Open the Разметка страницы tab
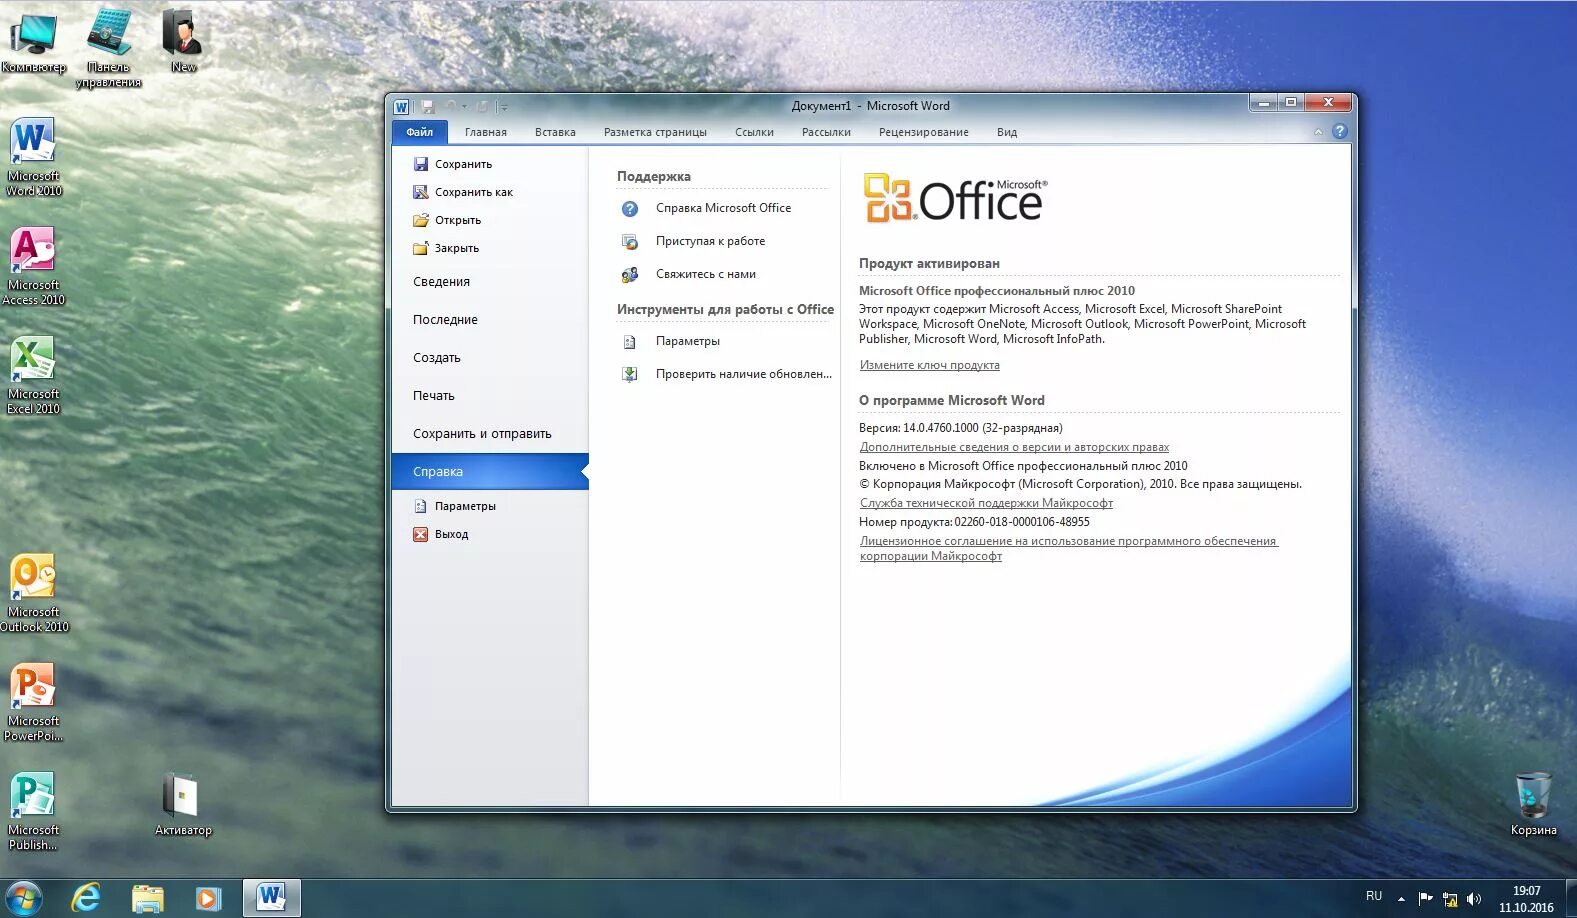The width and height of the screenshot is (1577, 918). coord(655,132)
